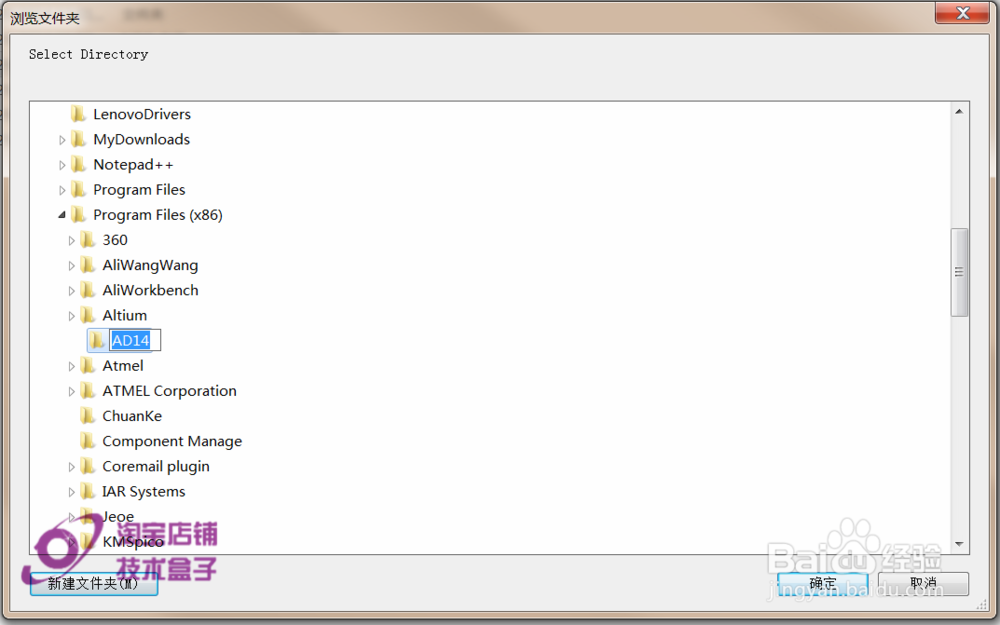Click the AliWangWang folder icon
Viewport: 1000px width, 625px height.
(88, 265)
